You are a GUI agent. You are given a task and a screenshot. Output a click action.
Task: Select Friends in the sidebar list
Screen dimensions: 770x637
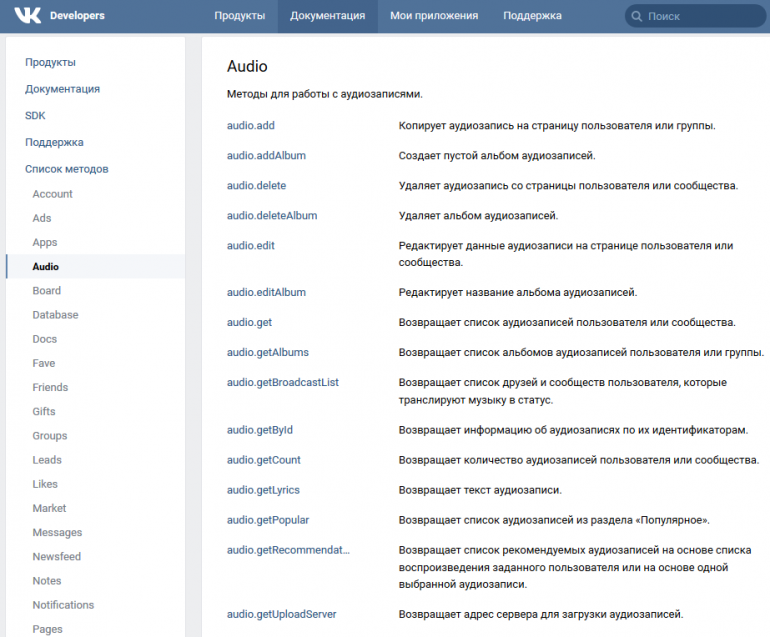tap(50, 387)
